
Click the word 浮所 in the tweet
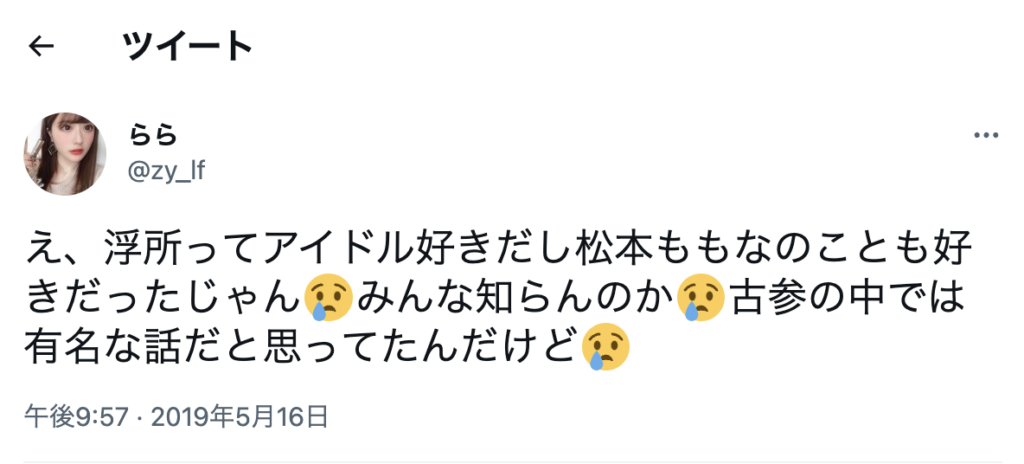142,247
